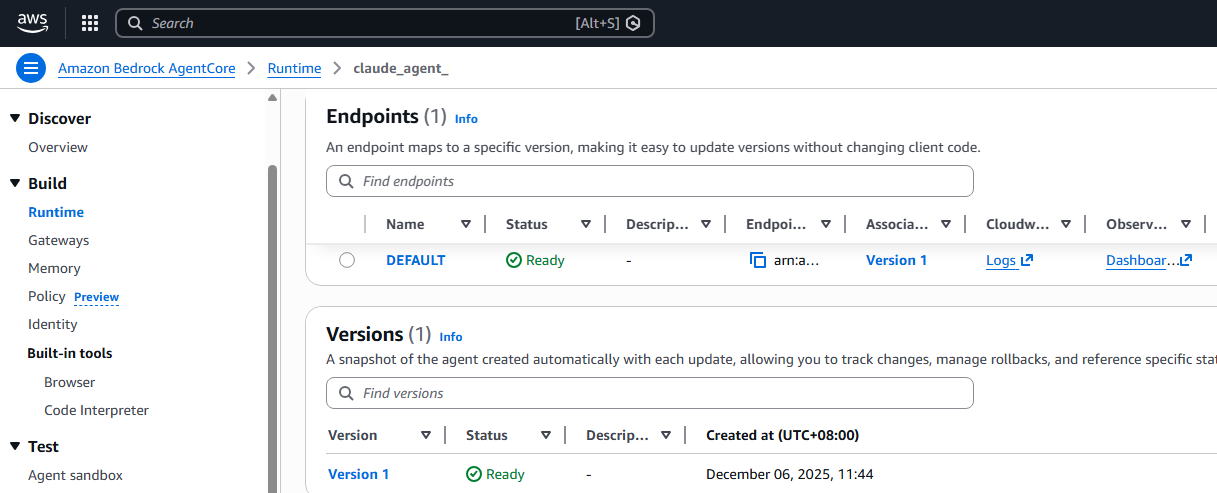Open the CloudWatch Logs external link
Image resolution: width=1217 pixels, height=493 pixels.
1008,260
